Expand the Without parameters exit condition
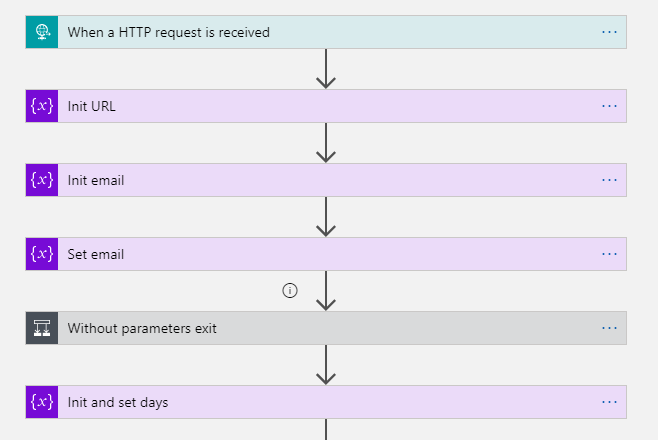The width and height of the screenshot is (658, 440). click(326, 328)
